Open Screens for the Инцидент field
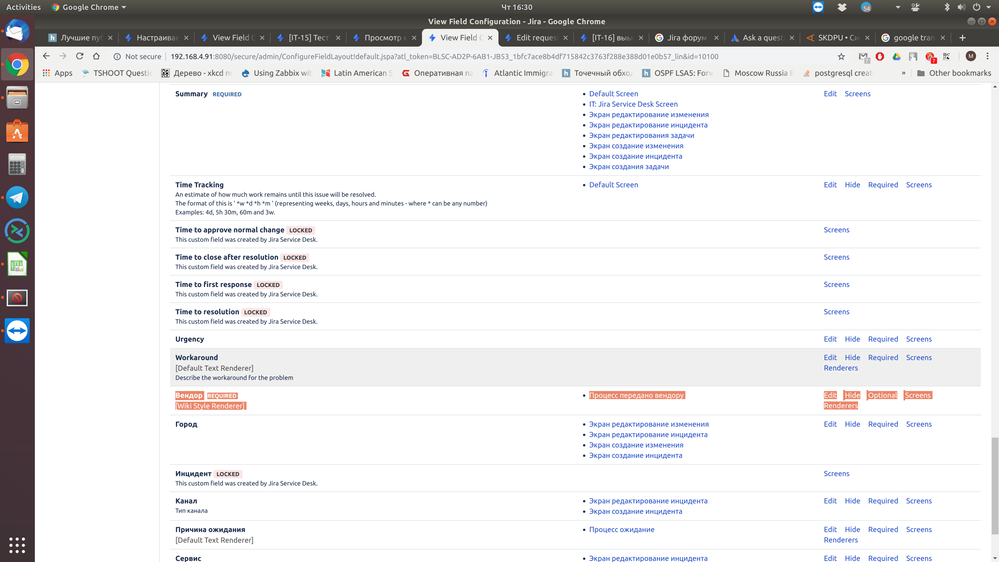Viewport: 999px width, 562px height. click(836, 474)
